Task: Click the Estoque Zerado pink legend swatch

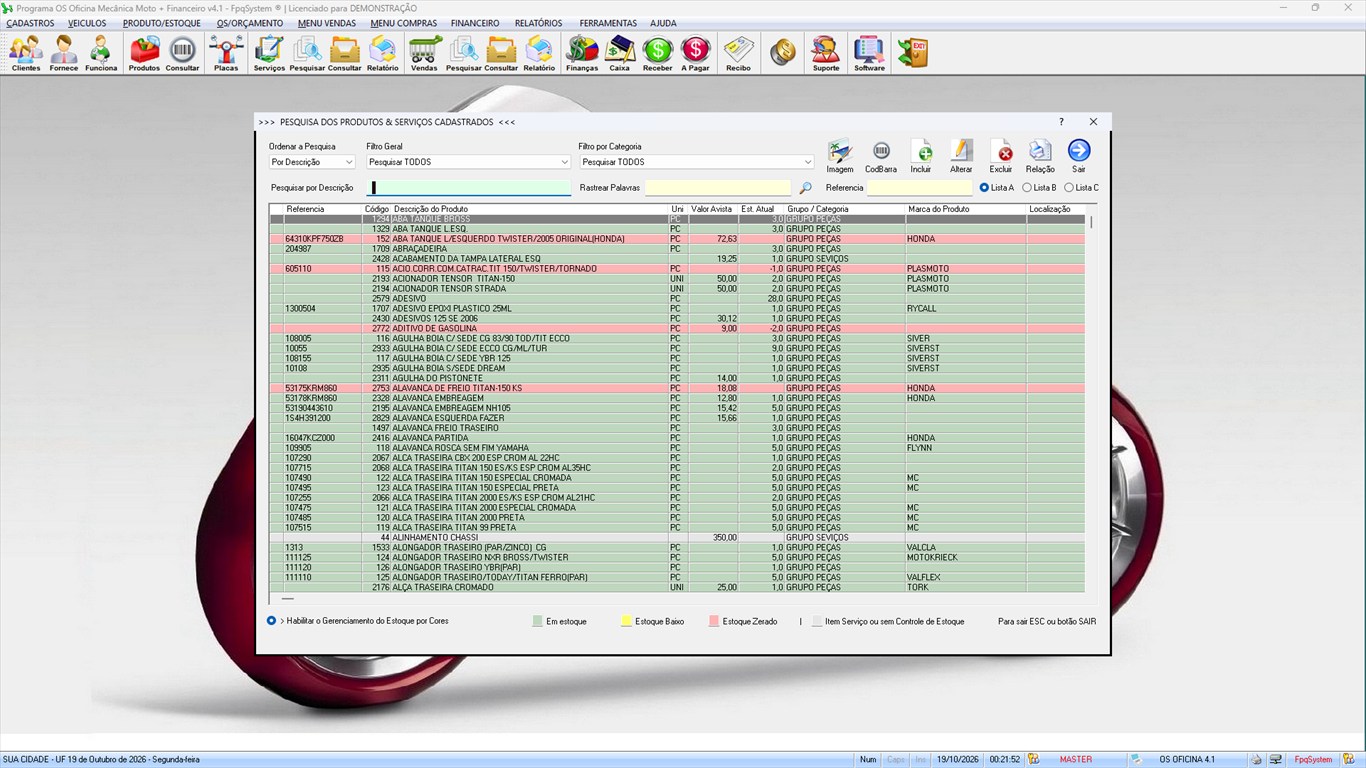Action: [714, 621]
